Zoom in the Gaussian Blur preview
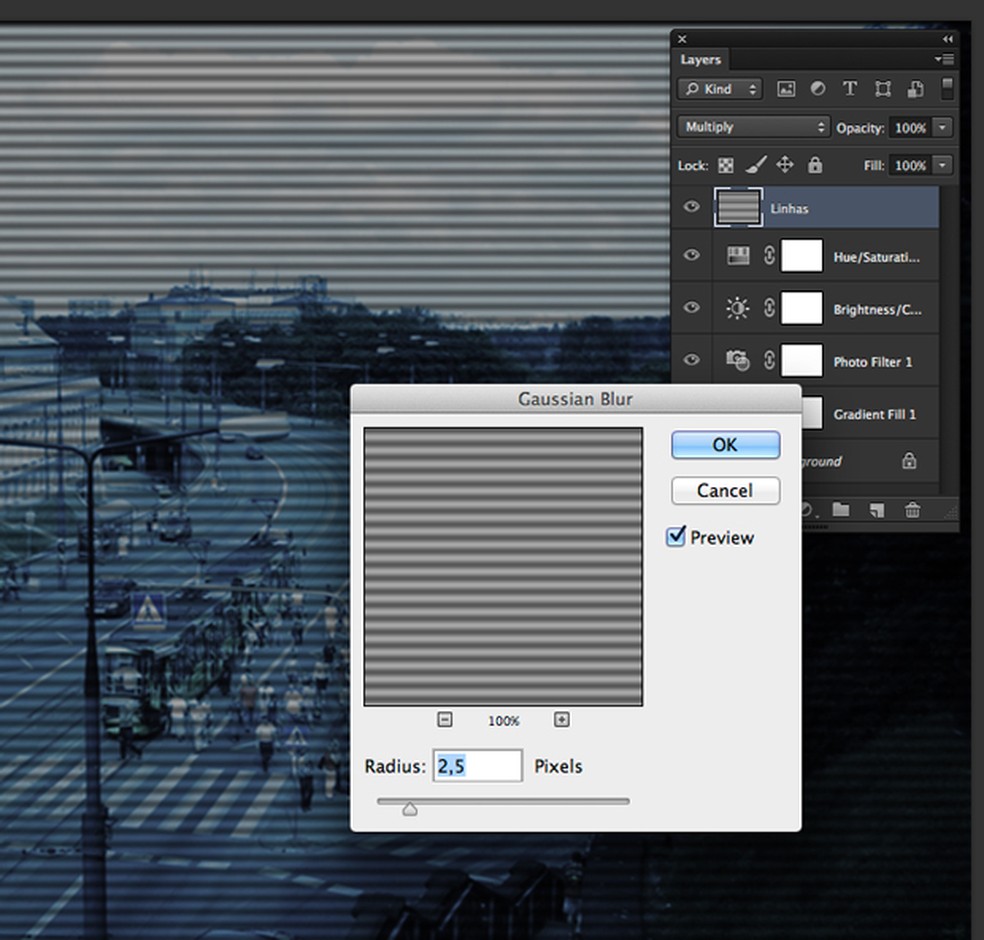Viewport: 984px width, 940px height. (x=562, y=720)
